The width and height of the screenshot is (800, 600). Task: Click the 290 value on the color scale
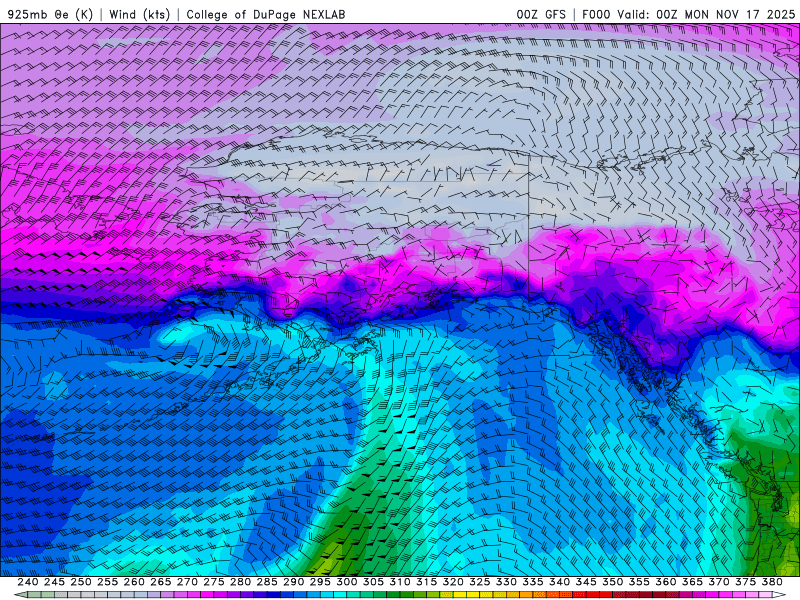(x=294, y=582)
